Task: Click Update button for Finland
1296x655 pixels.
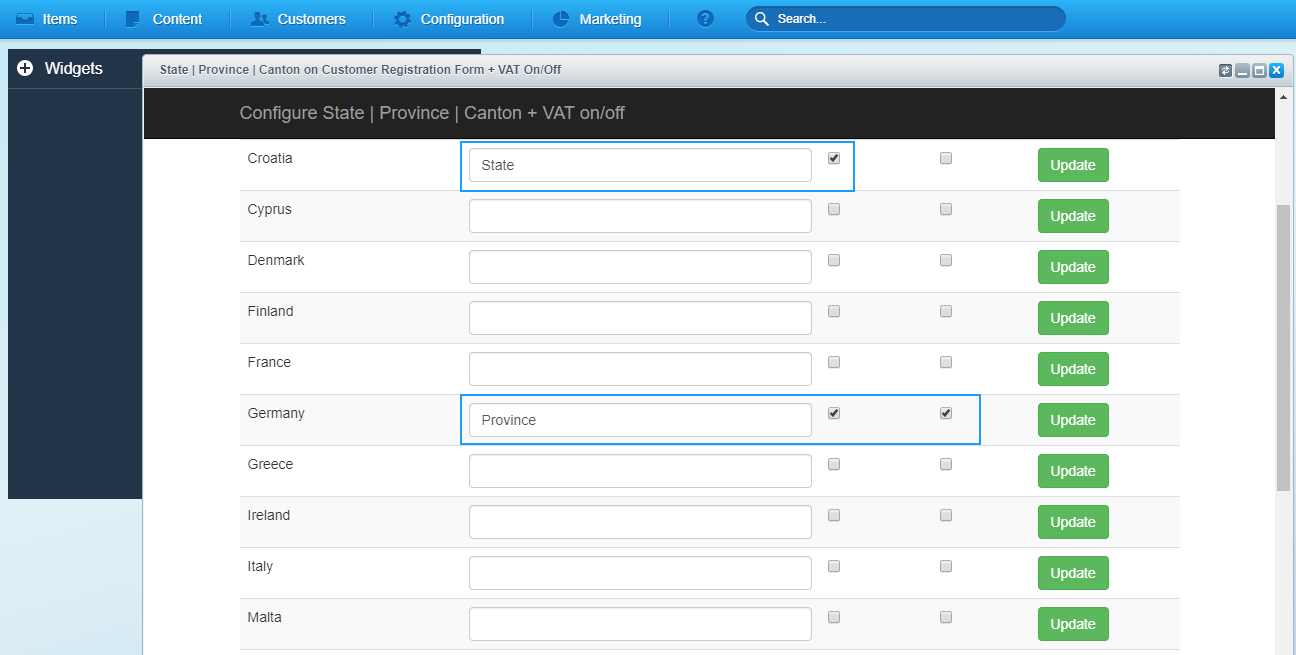Action: pos(1073,318)
